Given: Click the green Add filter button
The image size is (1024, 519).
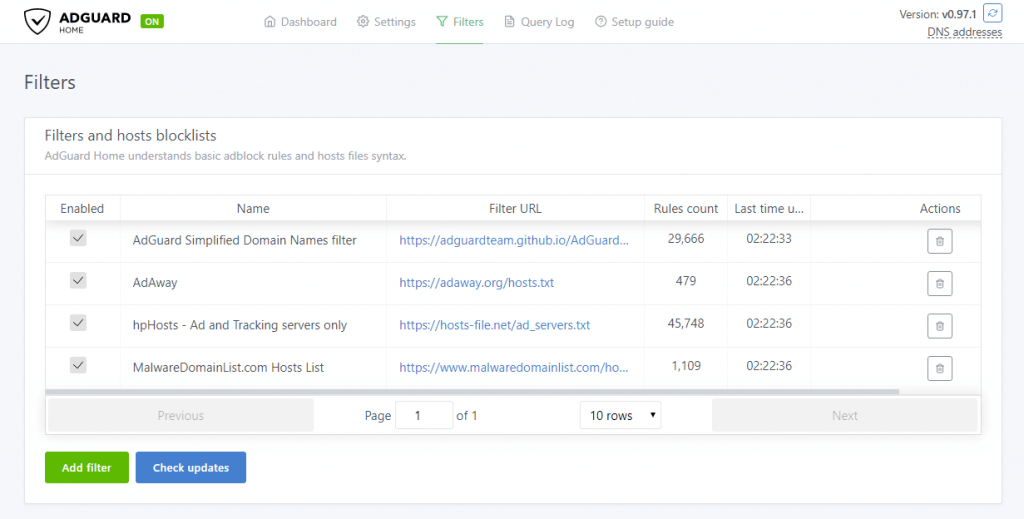Looking at the screenshot, I should pyautogui.click(x=87, y=467).
